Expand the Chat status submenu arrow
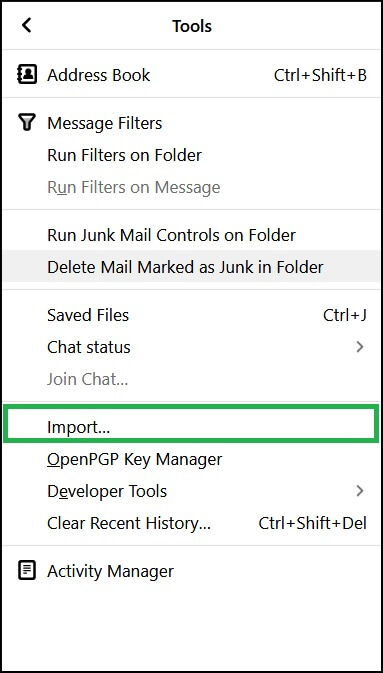Viewport: 383px width, 673px height. pyautogui.click(x=360, y=347)
